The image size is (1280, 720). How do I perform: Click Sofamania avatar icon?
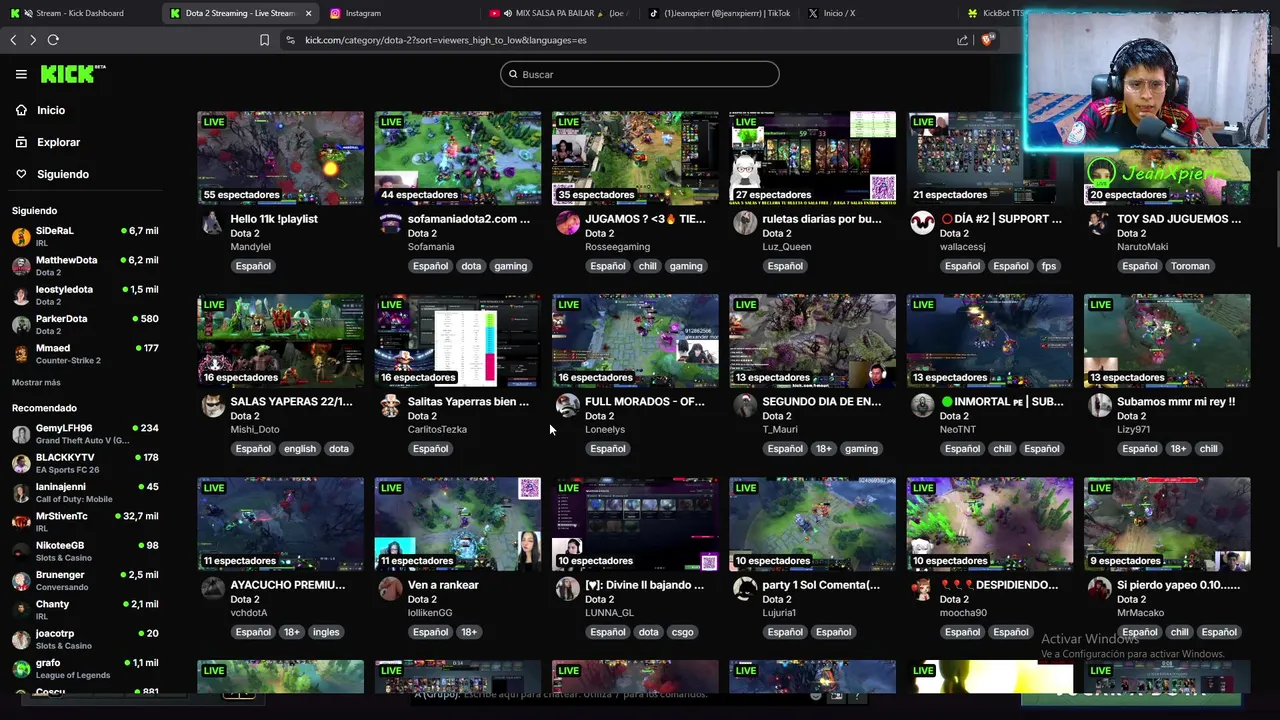390,222
